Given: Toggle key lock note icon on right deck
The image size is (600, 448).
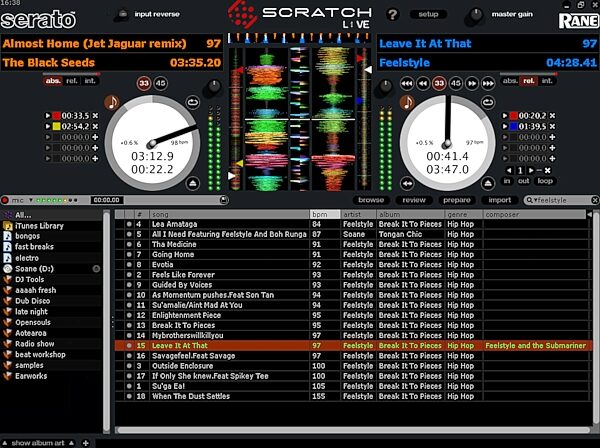Looking at the screenshot, I should (x=407, y=102).
